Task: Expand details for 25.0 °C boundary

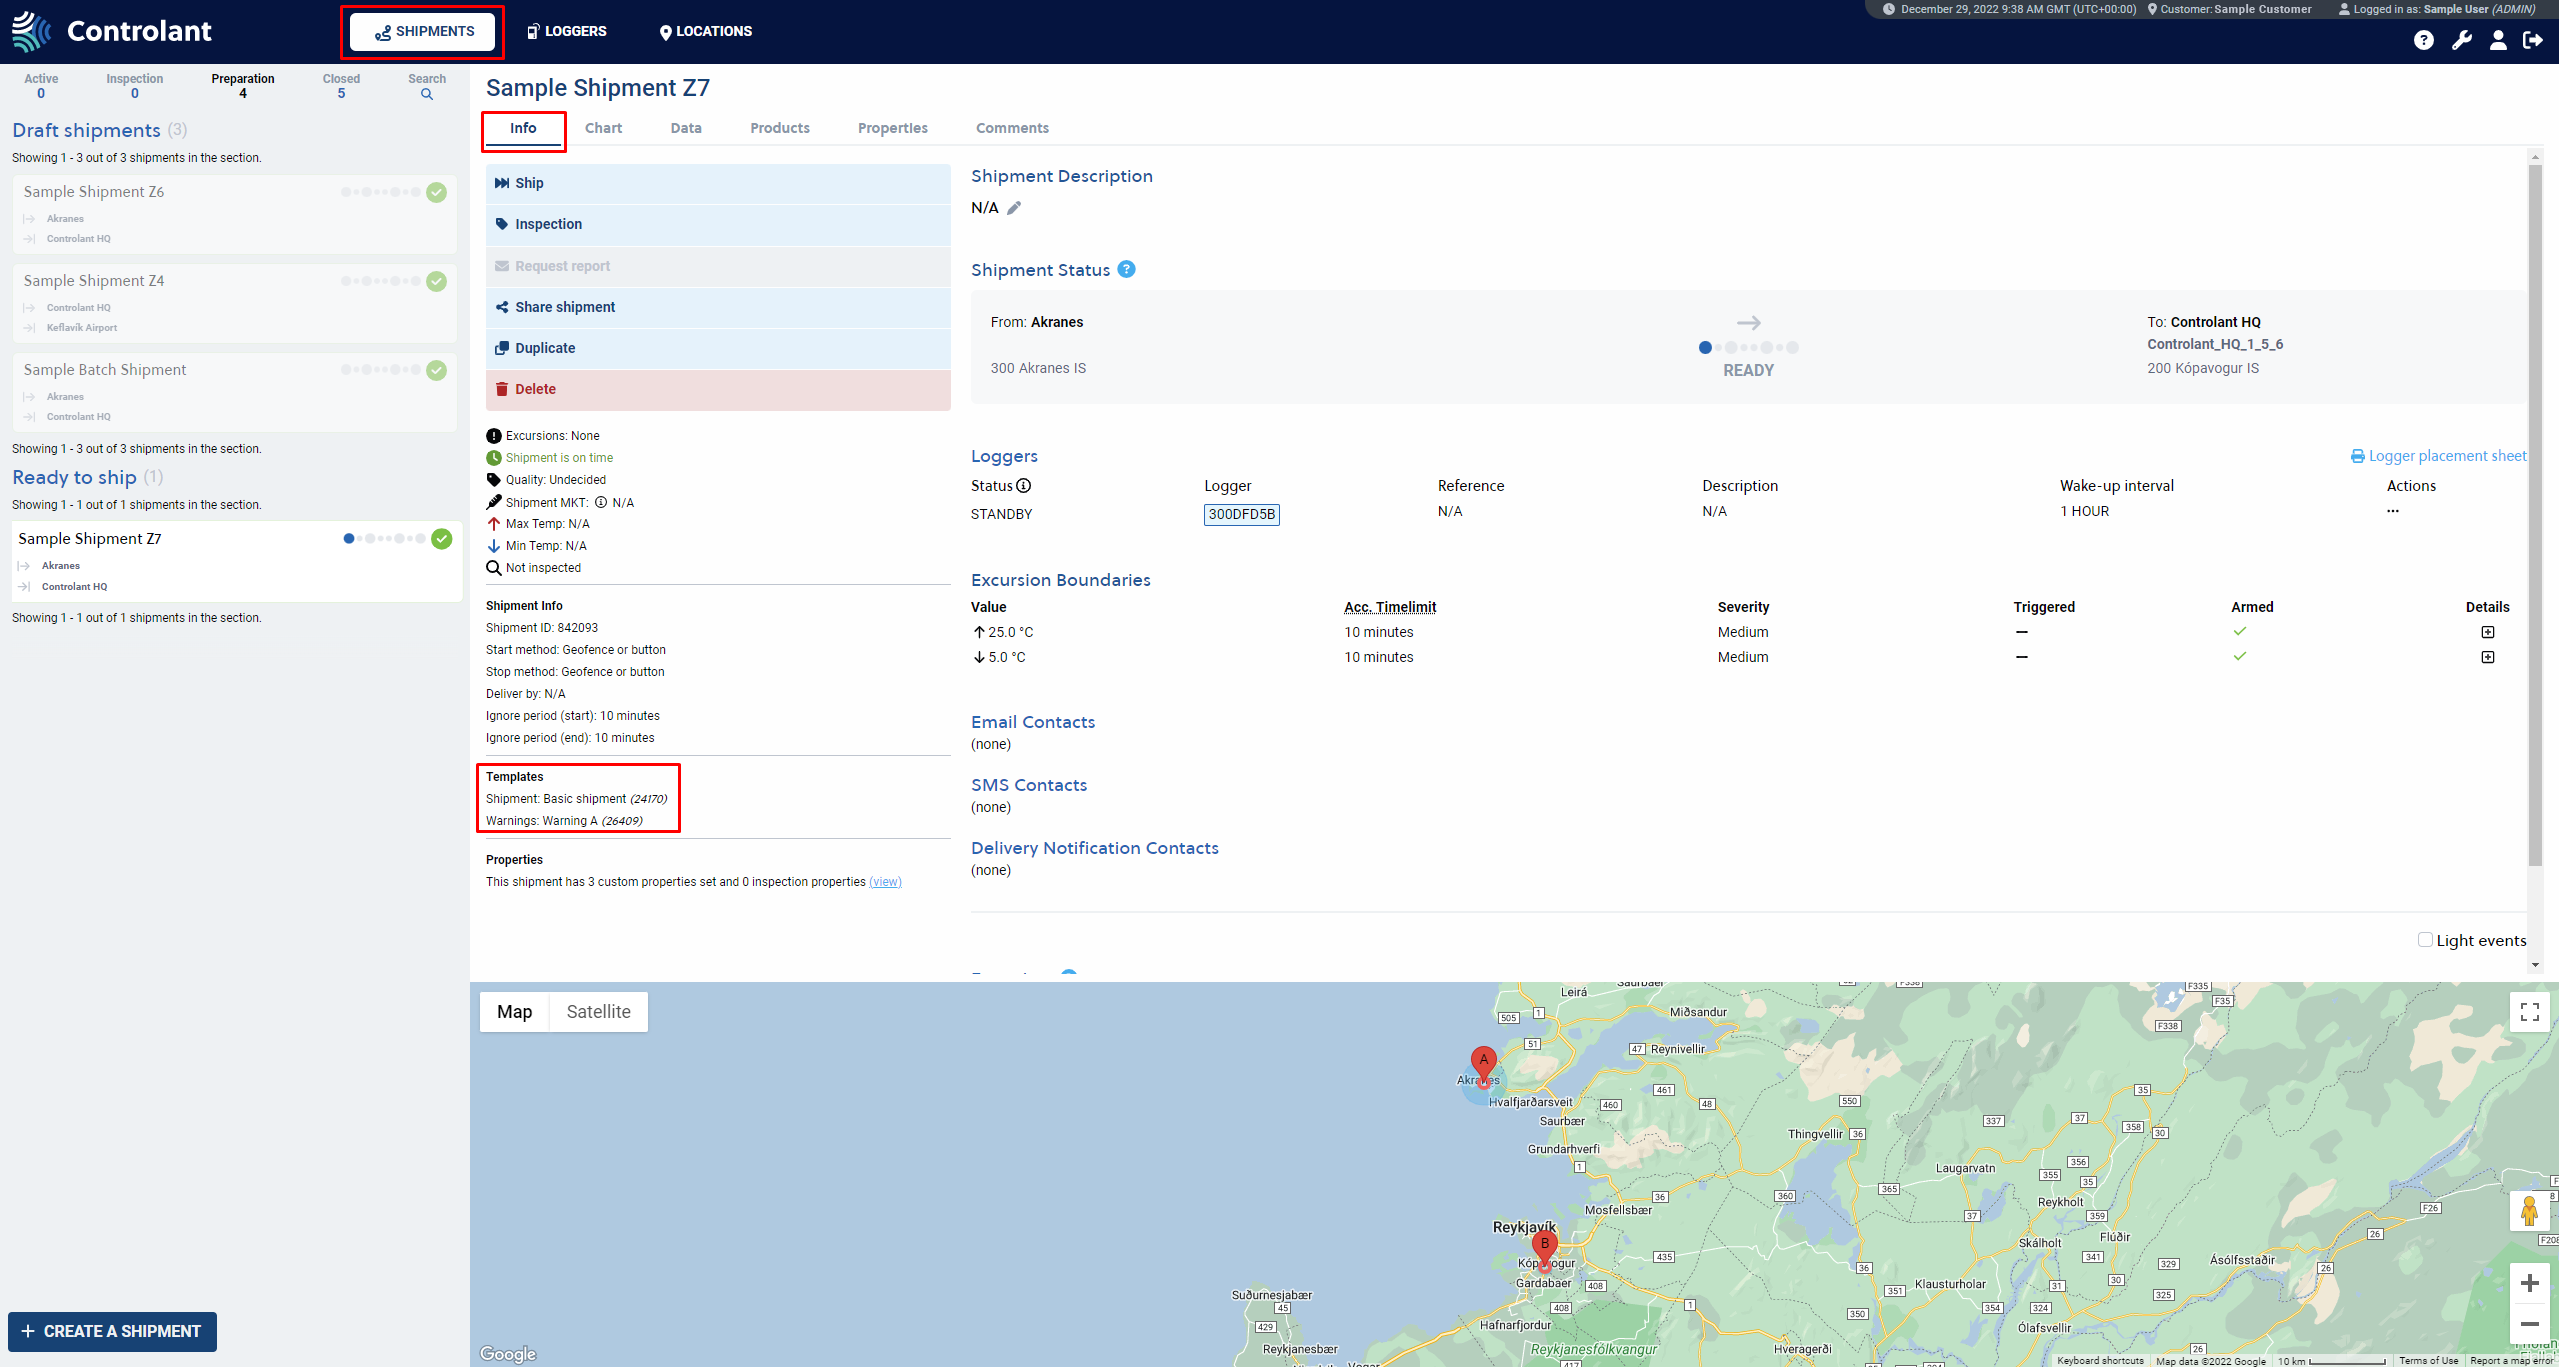Action: point(2488,632)
